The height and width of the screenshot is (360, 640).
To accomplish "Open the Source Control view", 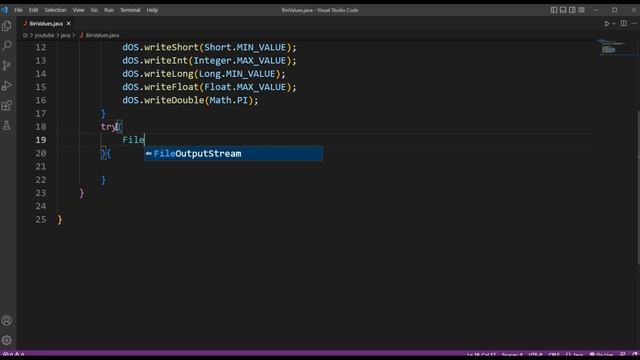I will point(7,66).
